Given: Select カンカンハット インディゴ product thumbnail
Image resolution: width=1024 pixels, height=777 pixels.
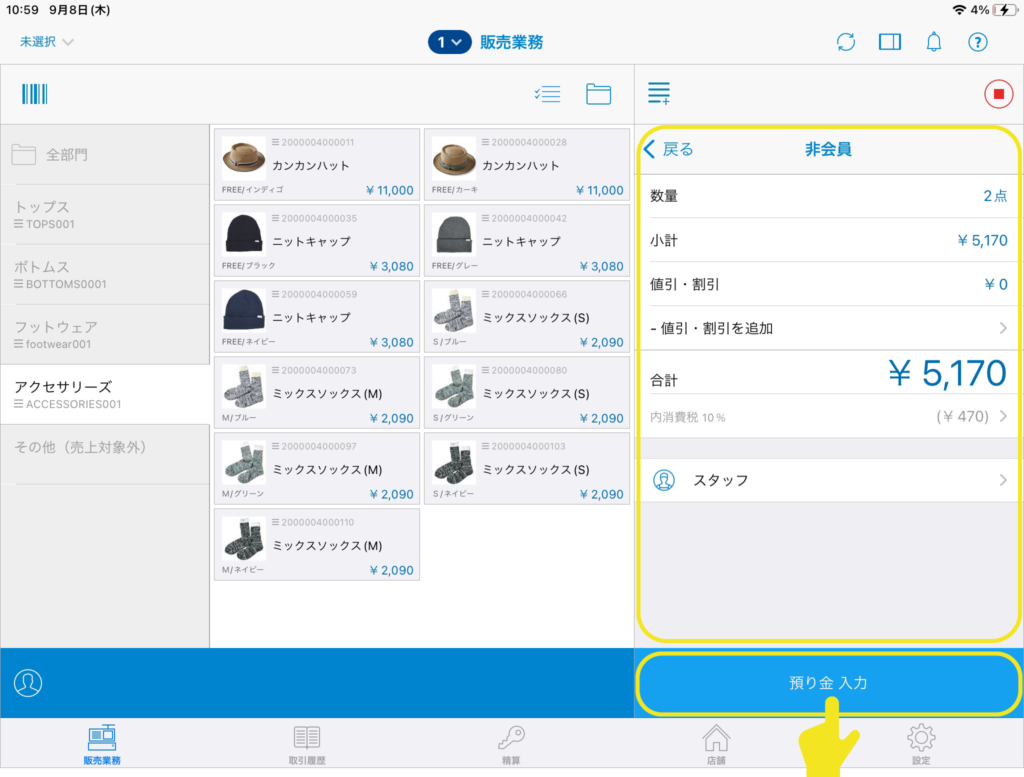Looking at the screenshot, I should point(244,158).
